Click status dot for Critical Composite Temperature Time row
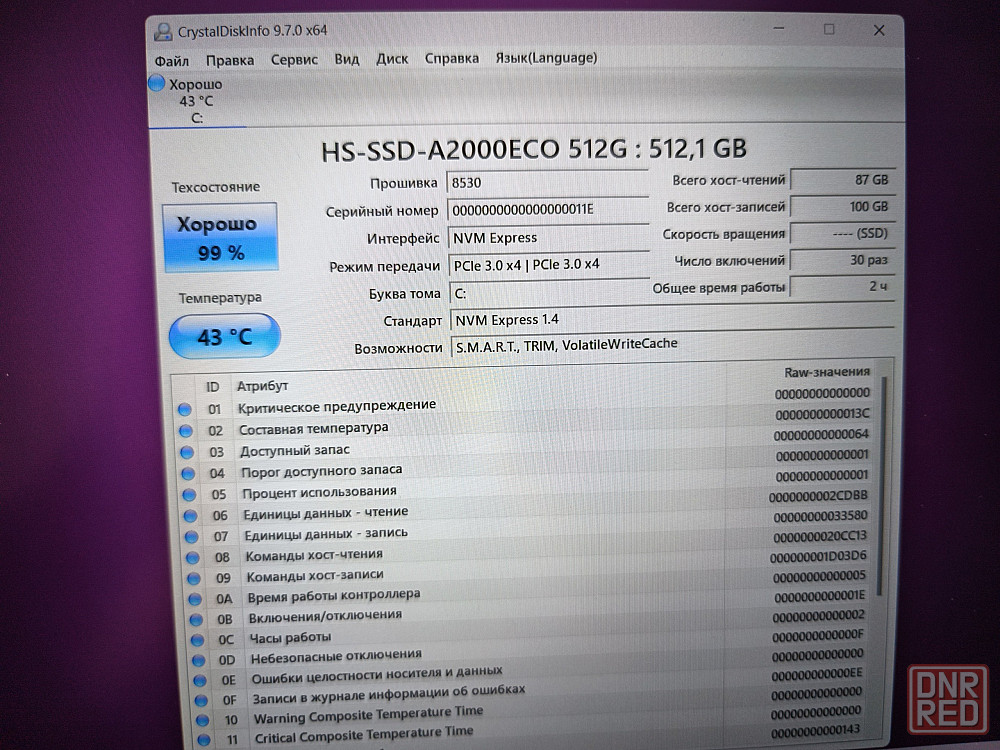Image resolution: width=1000 pixels, height=750 pixels. [204, 740]
